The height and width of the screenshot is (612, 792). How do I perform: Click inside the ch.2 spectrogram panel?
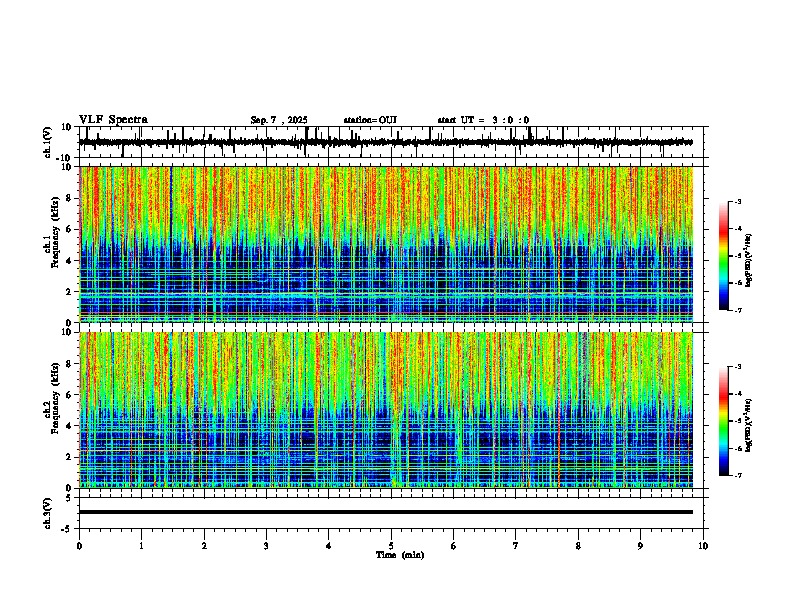tap(386, 410)
